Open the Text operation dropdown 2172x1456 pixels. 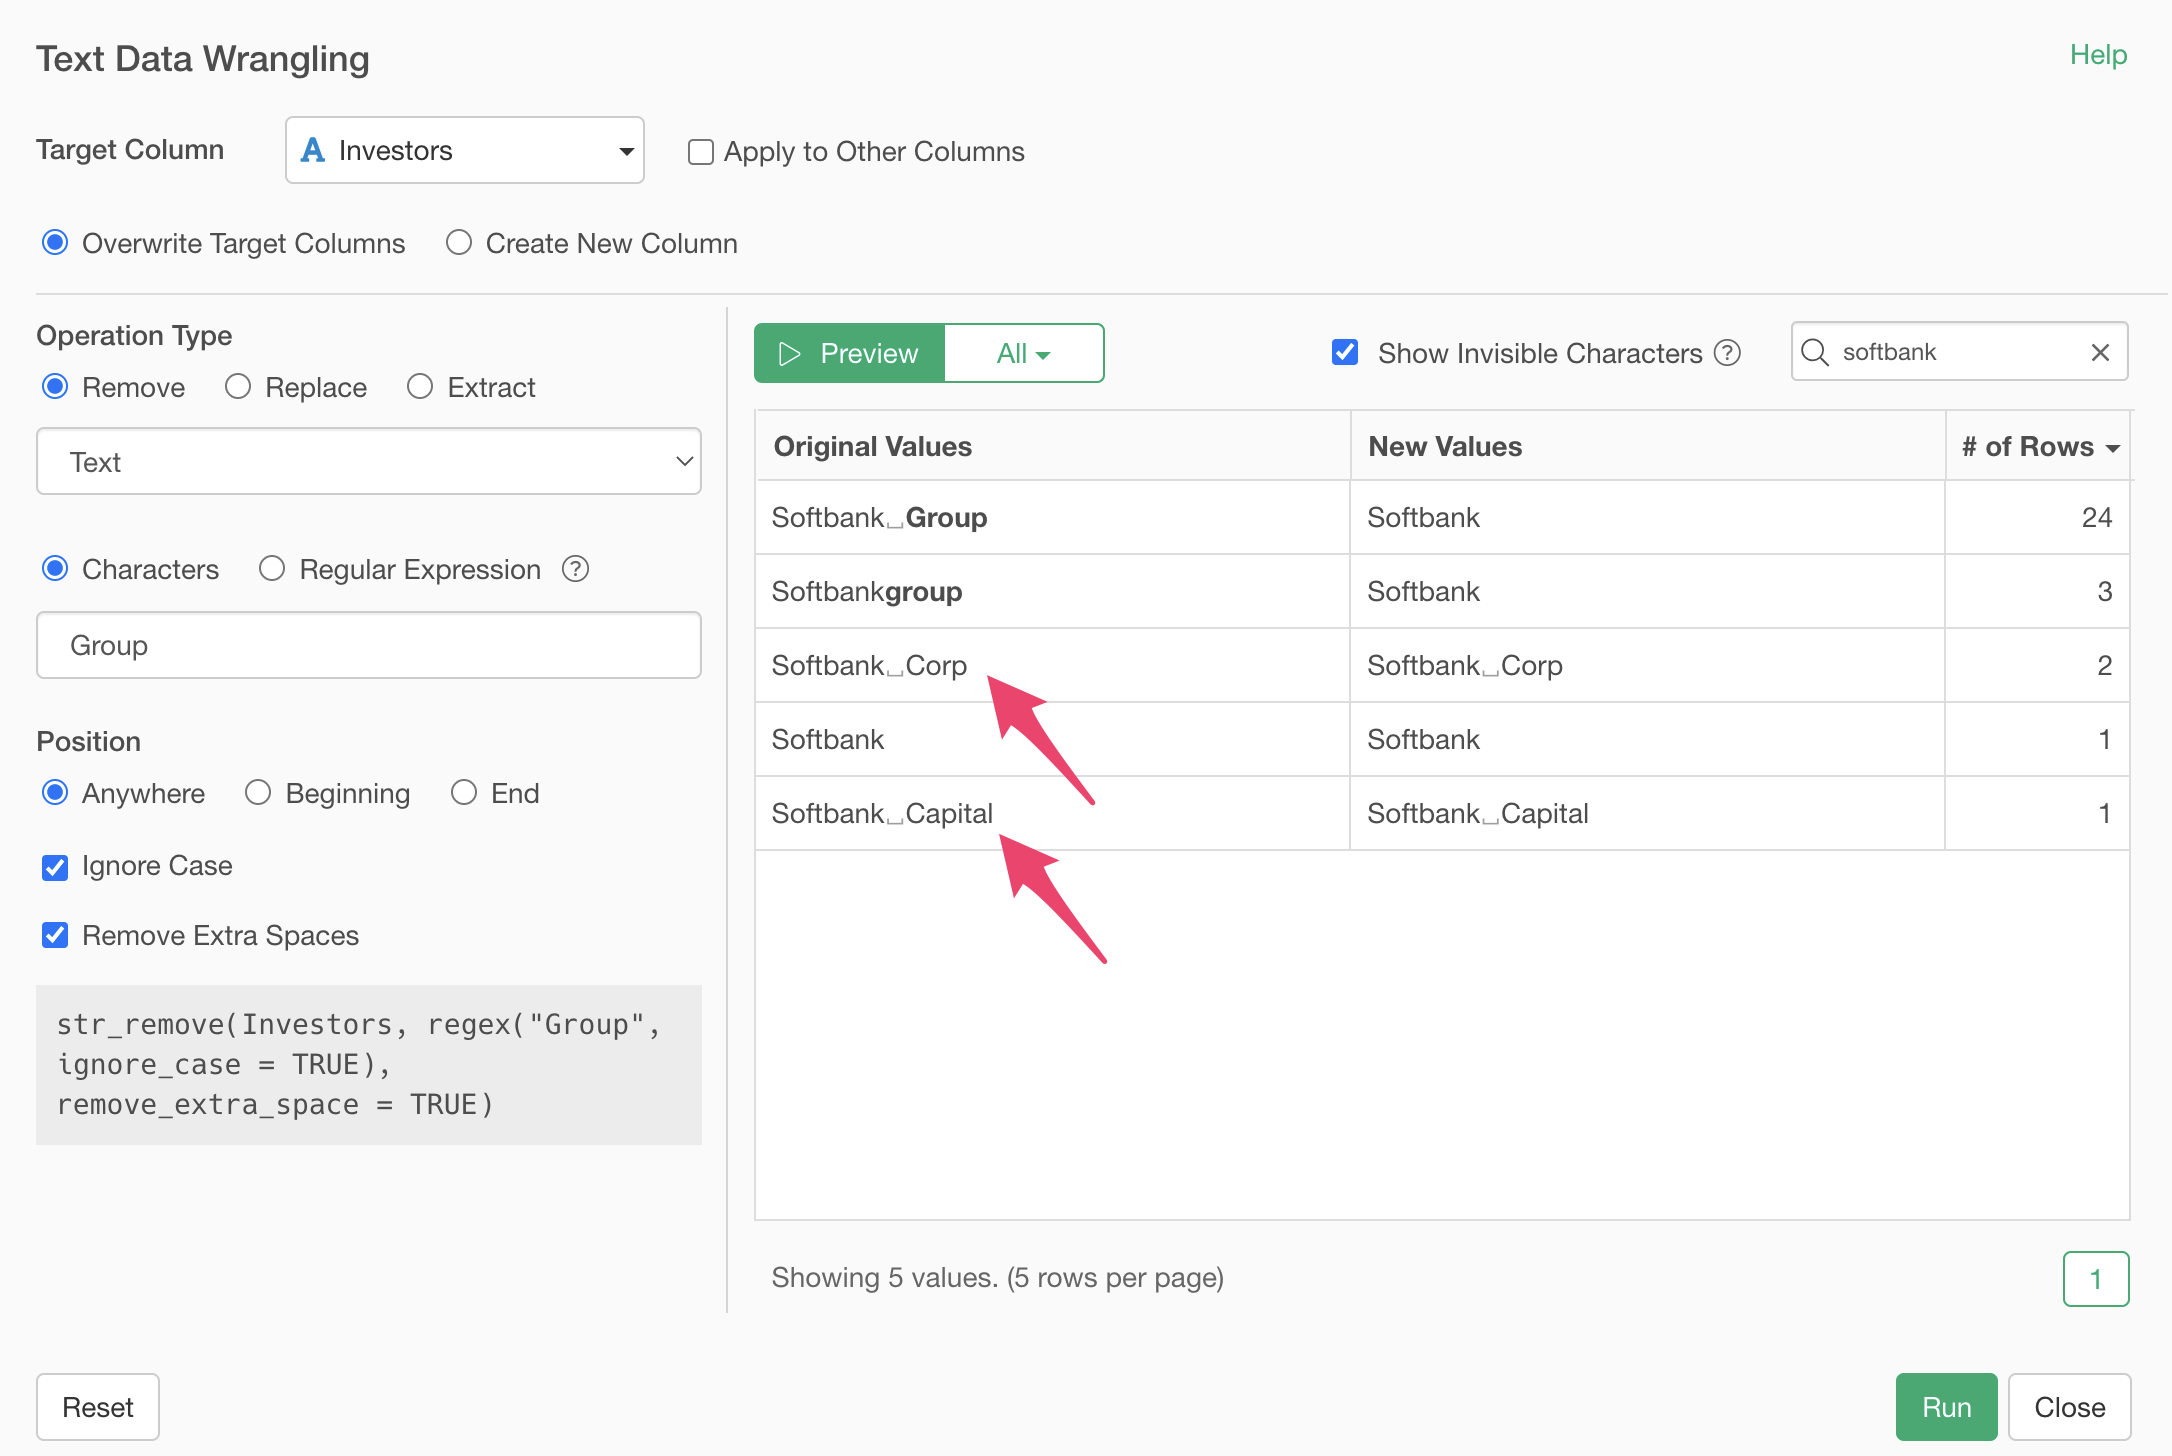click(369, 462)
